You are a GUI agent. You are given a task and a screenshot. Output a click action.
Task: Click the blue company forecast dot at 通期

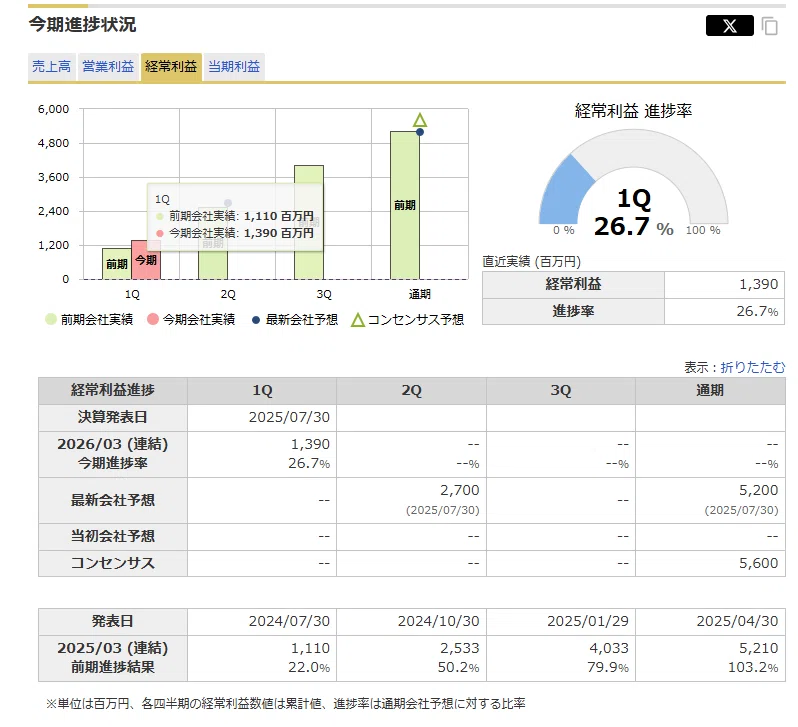(420, 132)
